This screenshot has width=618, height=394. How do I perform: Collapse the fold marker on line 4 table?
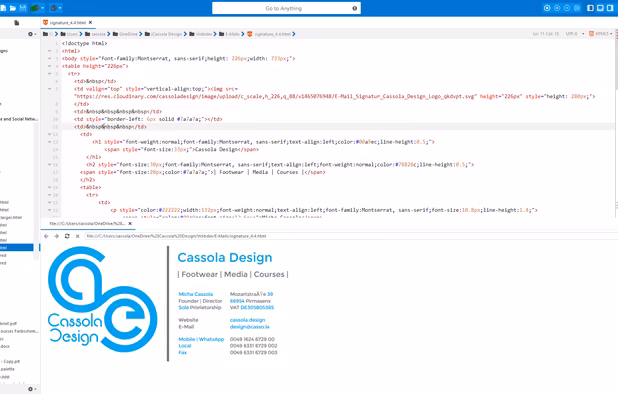click(x=50, y=66)
